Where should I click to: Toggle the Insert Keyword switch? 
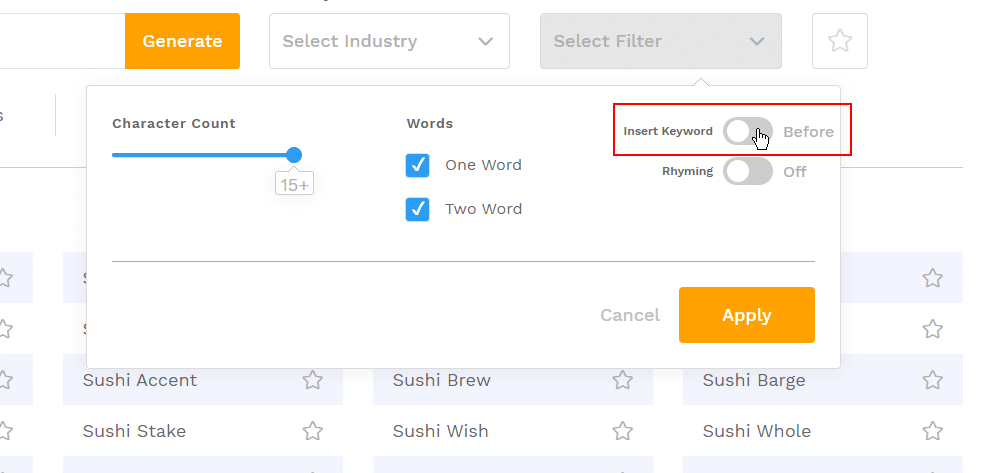748,132
